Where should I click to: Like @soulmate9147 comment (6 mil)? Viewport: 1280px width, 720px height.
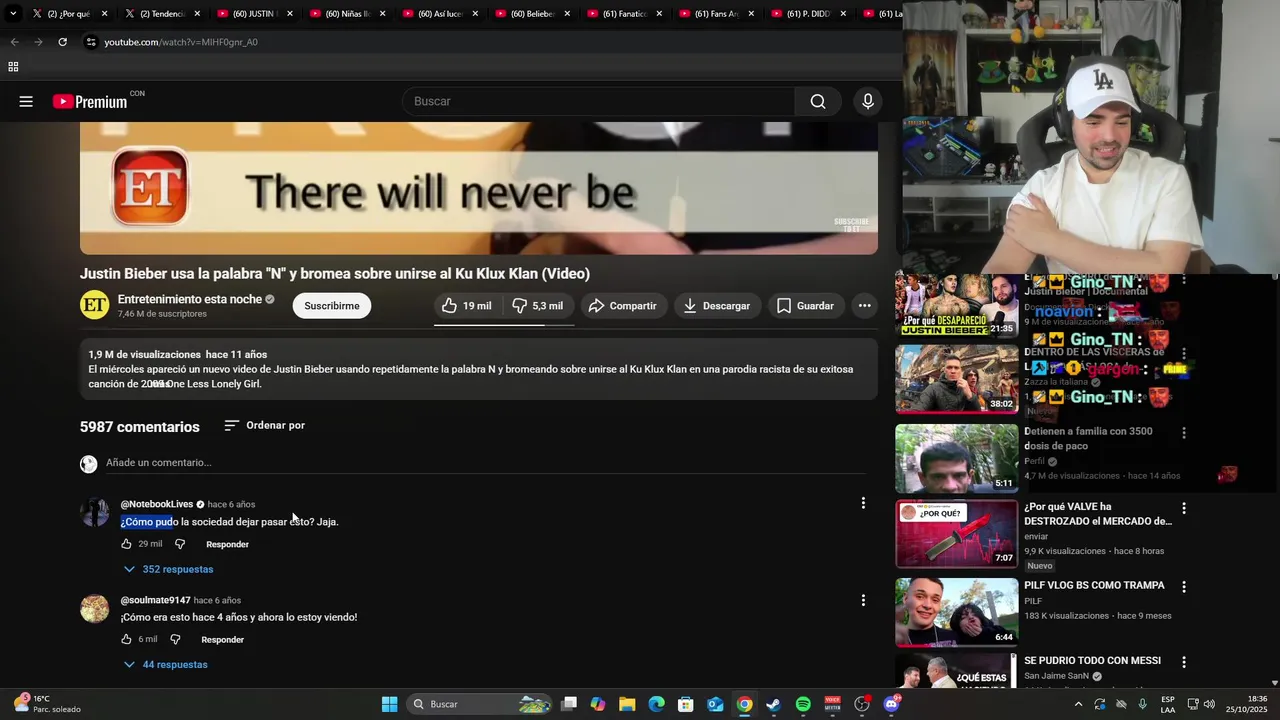coord(126,639)
